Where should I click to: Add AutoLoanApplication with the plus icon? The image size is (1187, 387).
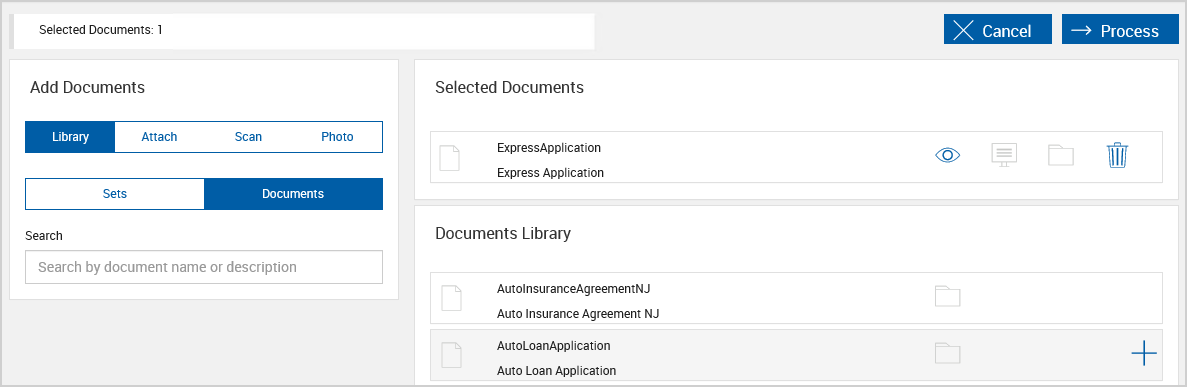[x=1144, y=354]
